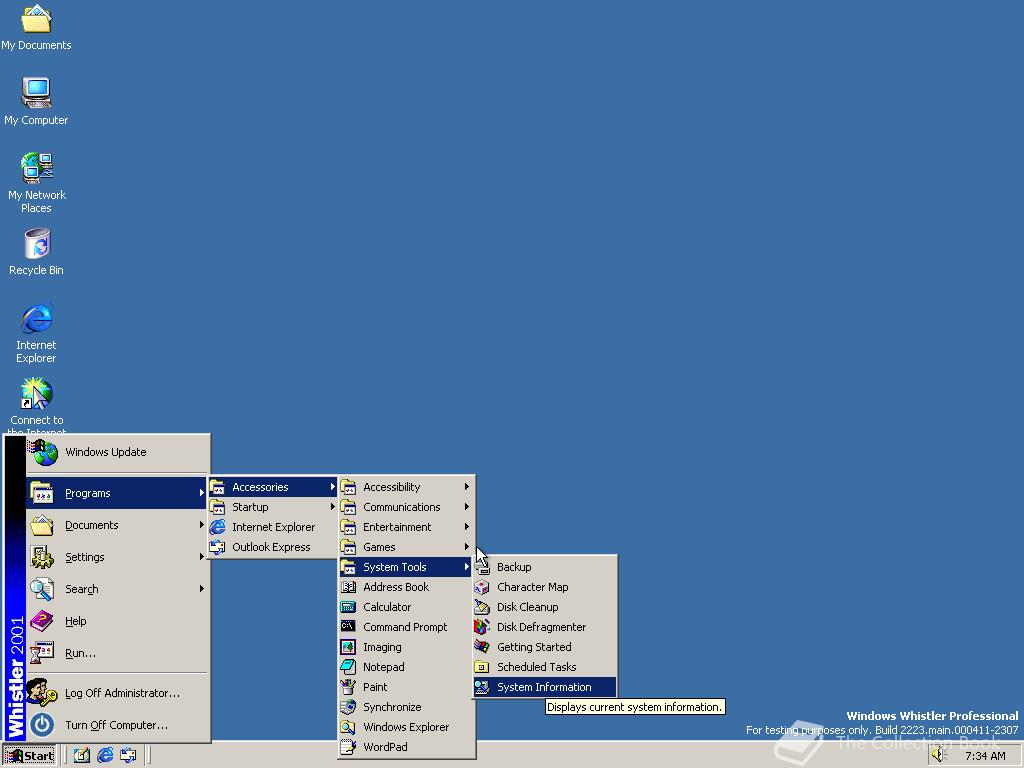
Task: Click the WordPad icon
Action: coord(349,747)
